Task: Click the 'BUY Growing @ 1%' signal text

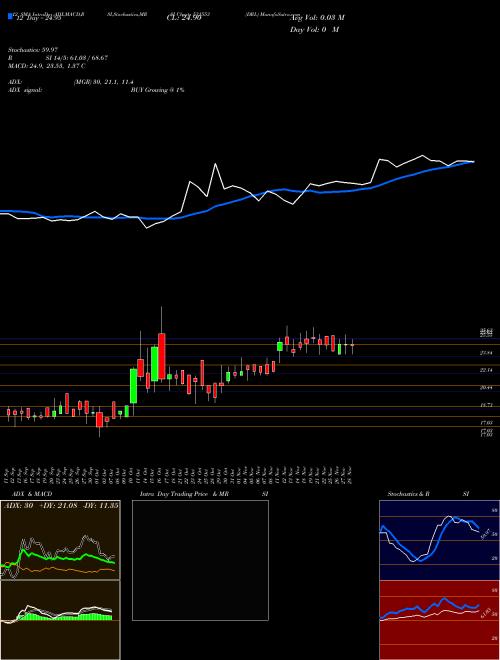Action: pos(157,90)
